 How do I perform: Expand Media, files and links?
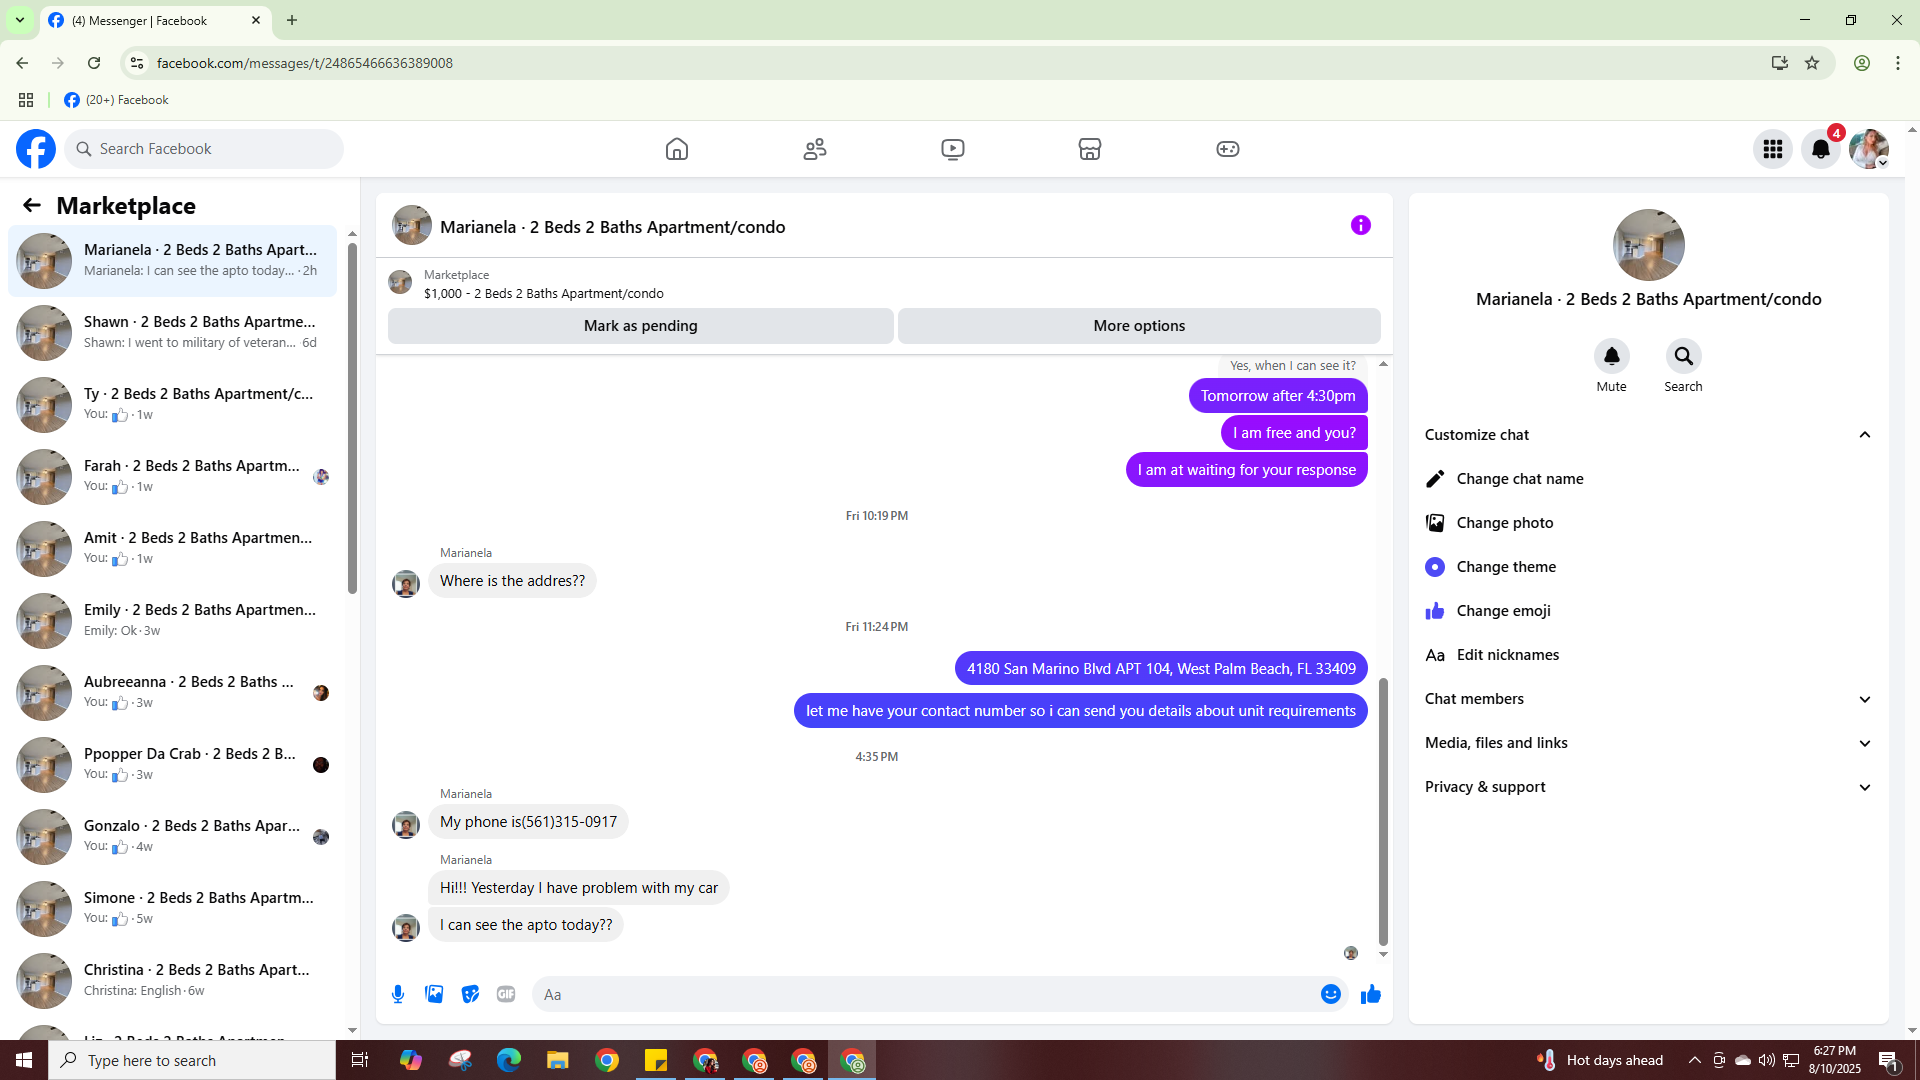click(x=1864, y=743)
